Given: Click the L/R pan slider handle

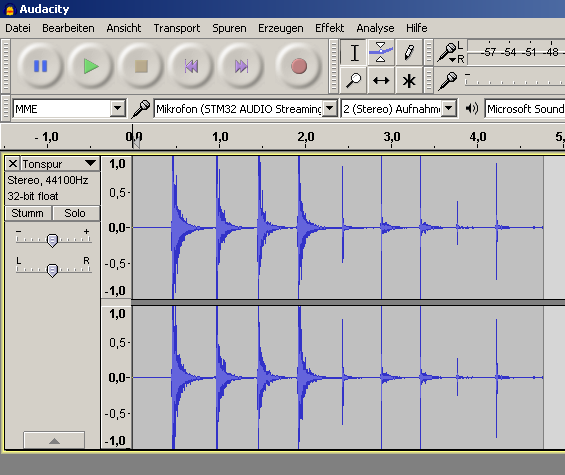Looking at the screenshot, I should pyautogui.click(x=53, y=270).
